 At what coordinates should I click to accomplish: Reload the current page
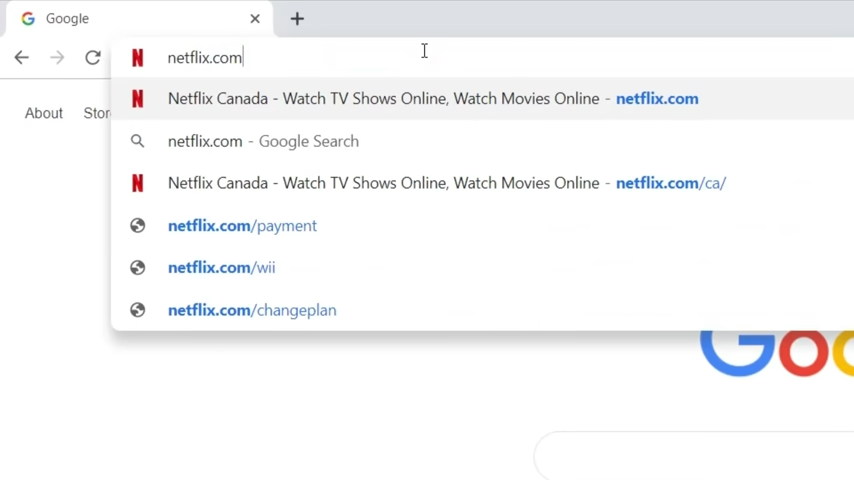point(93,58)
